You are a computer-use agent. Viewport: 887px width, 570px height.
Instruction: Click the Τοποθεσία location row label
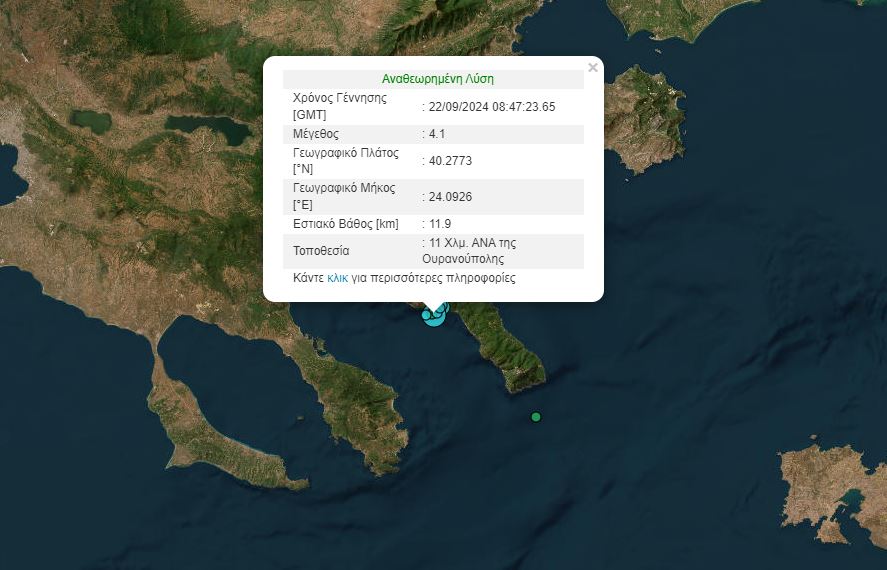click(x=321, y=250)
